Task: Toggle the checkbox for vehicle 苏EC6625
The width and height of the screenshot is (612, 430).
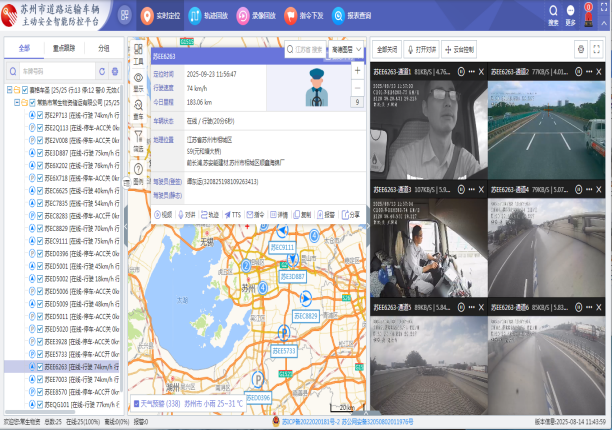Action: click(39, 190)
